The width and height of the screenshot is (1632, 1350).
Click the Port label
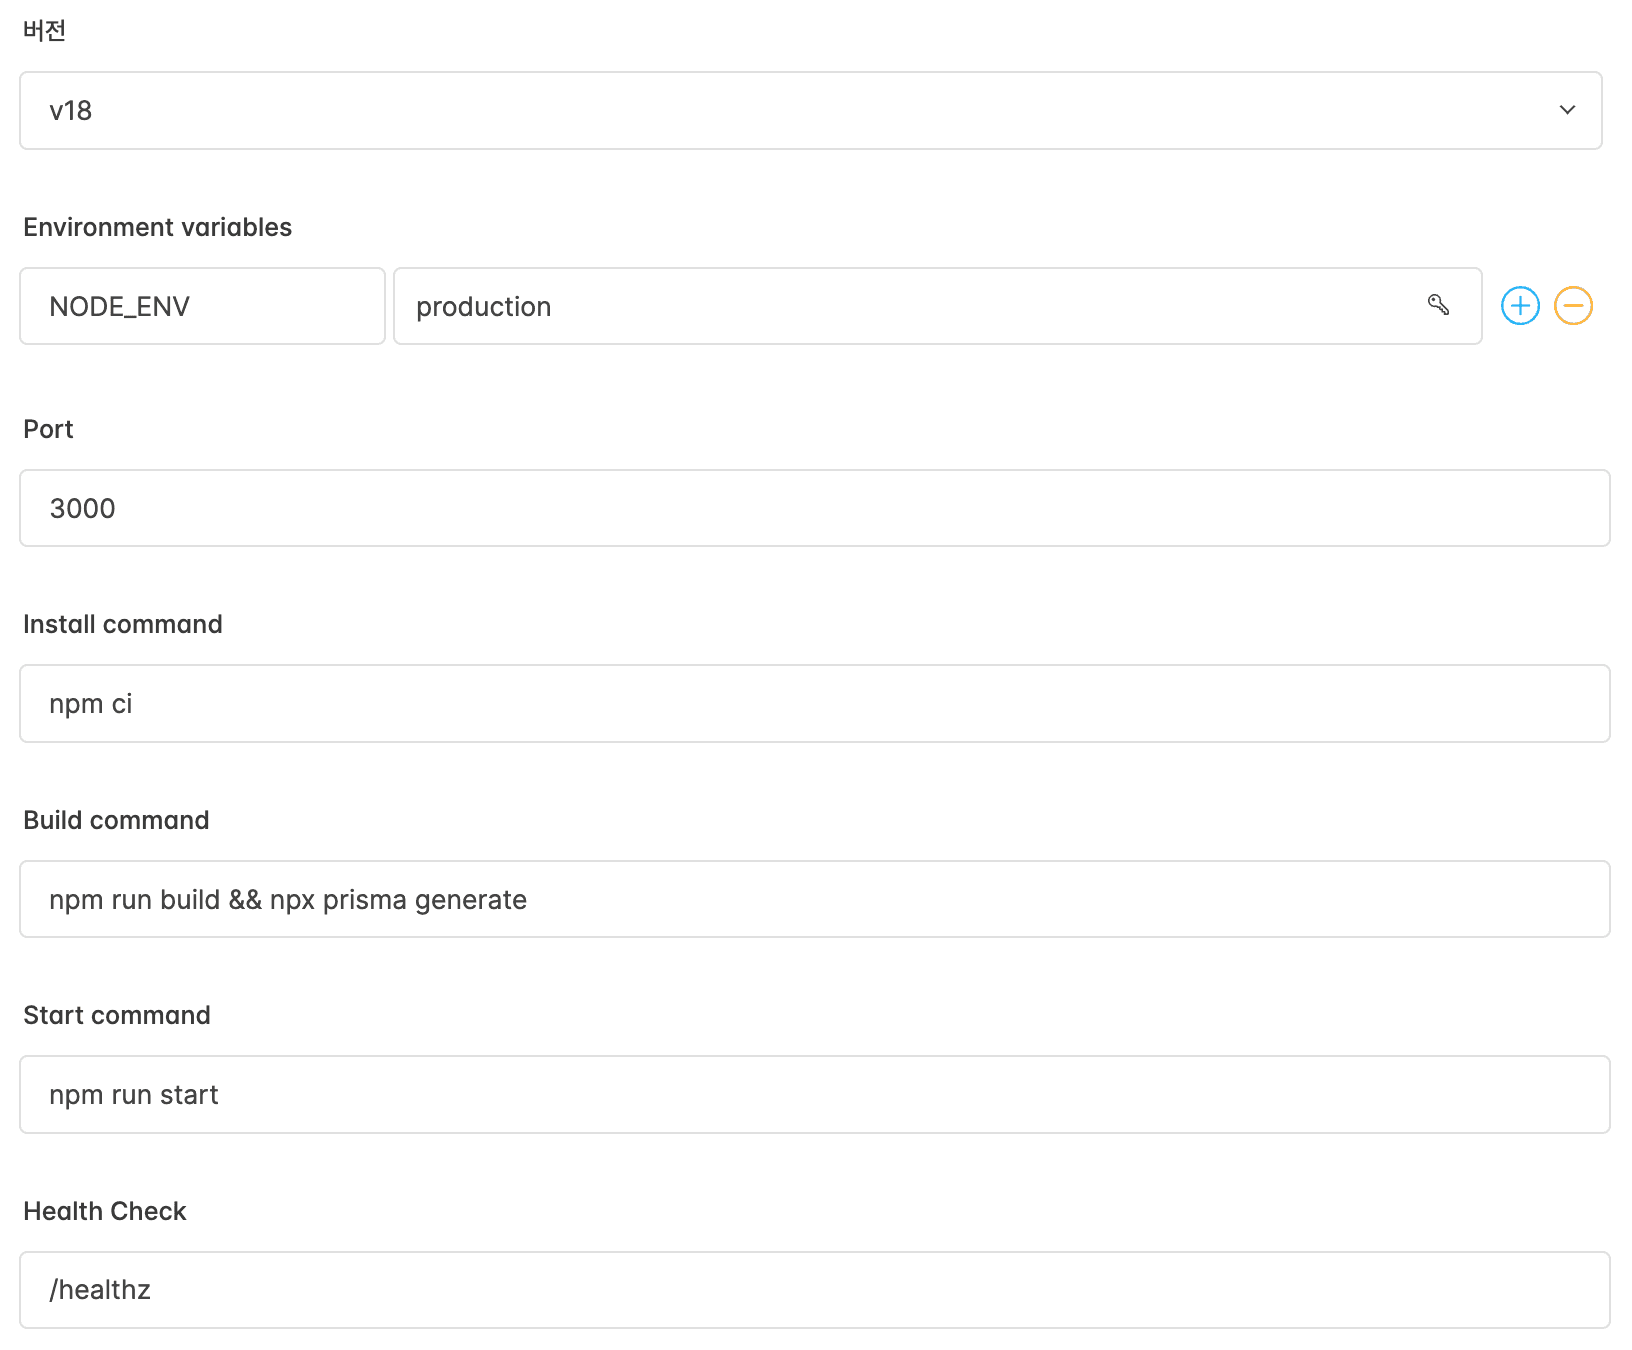(49, 429)
